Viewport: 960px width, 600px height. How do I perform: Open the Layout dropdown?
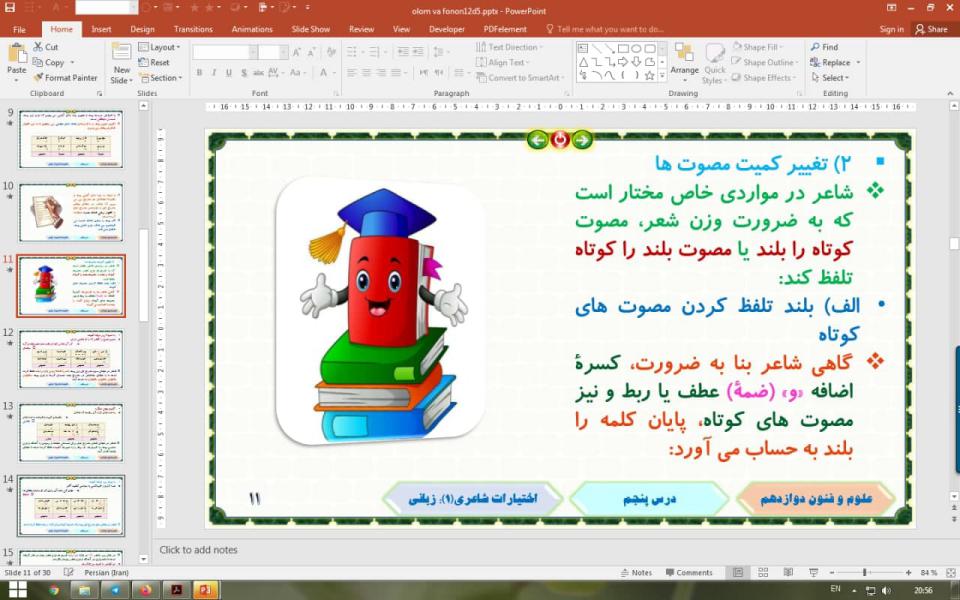pyautogui.click(x=159, y=47)
